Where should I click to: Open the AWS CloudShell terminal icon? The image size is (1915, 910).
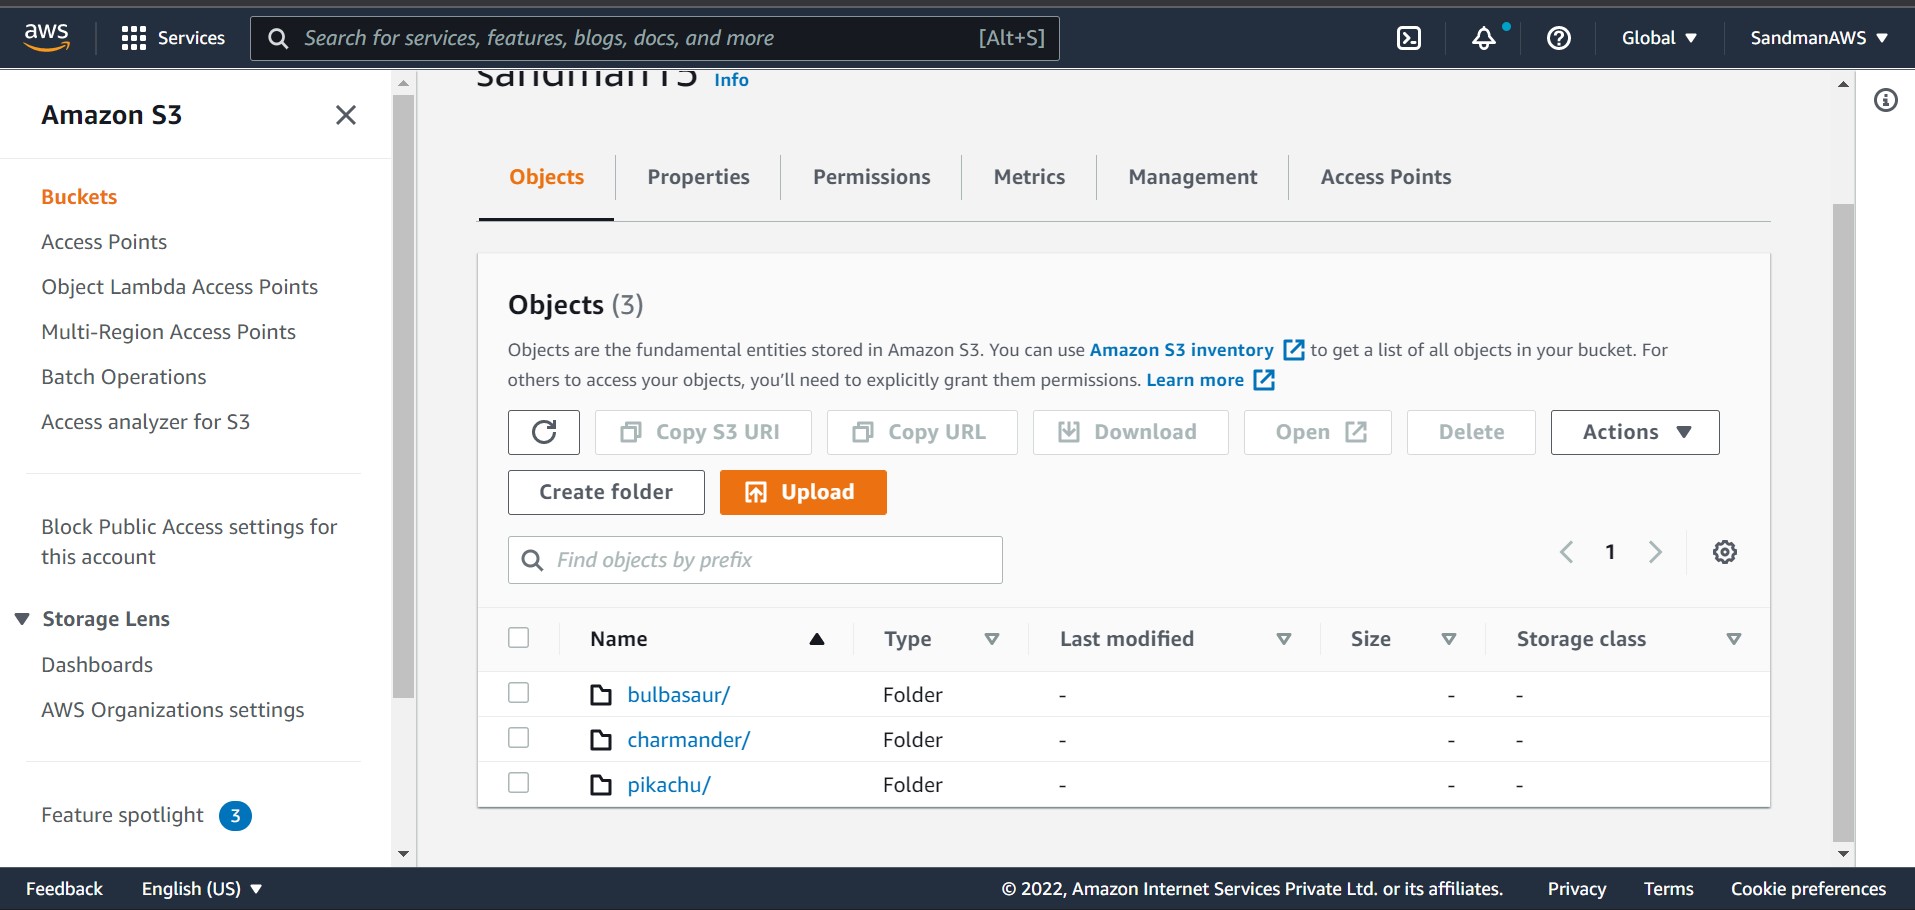(1408, 37)
